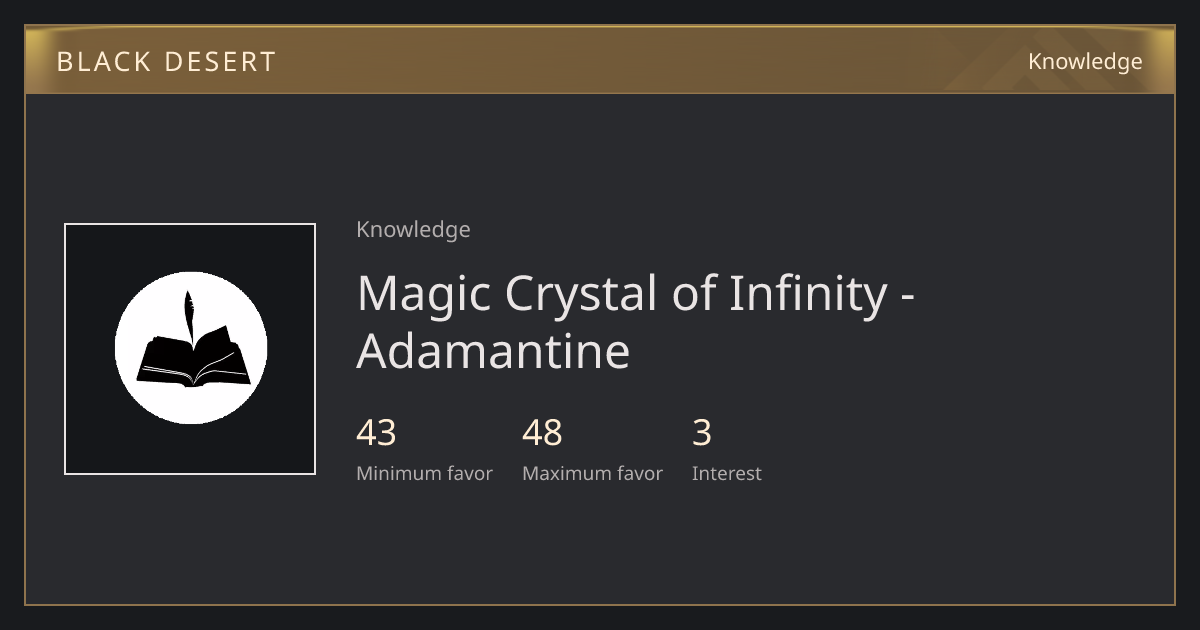Viewport: 1200px width, 630px height.
Task: Click Knowledge label in the gold header
Action: pos(1085,62)
